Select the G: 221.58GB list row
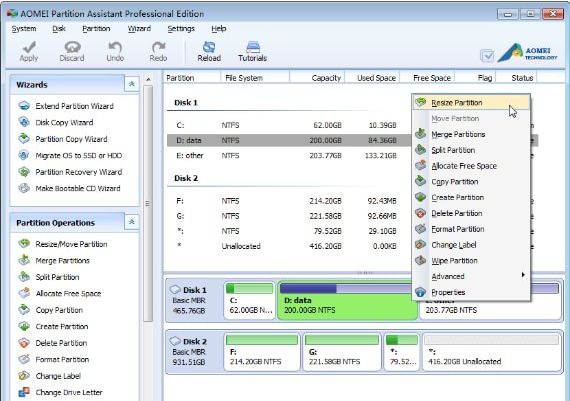This screenshot has height=401, width=570. tap(289, 216)
